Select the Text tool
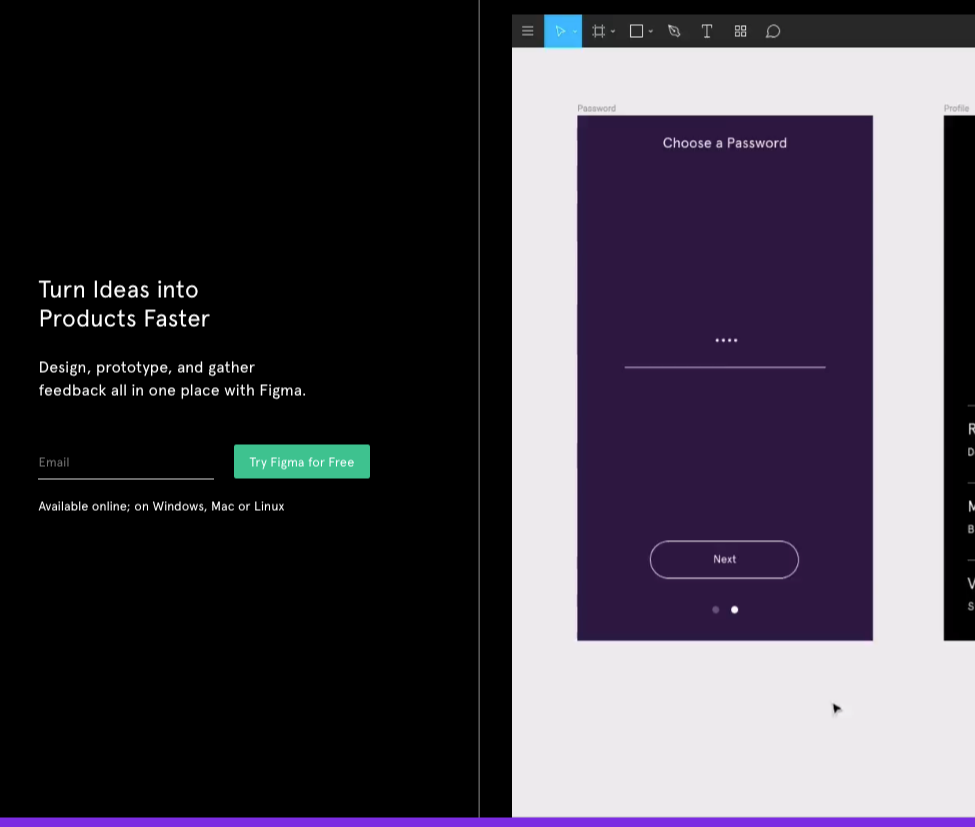This screenshot has width=975, height=827. 707,31
